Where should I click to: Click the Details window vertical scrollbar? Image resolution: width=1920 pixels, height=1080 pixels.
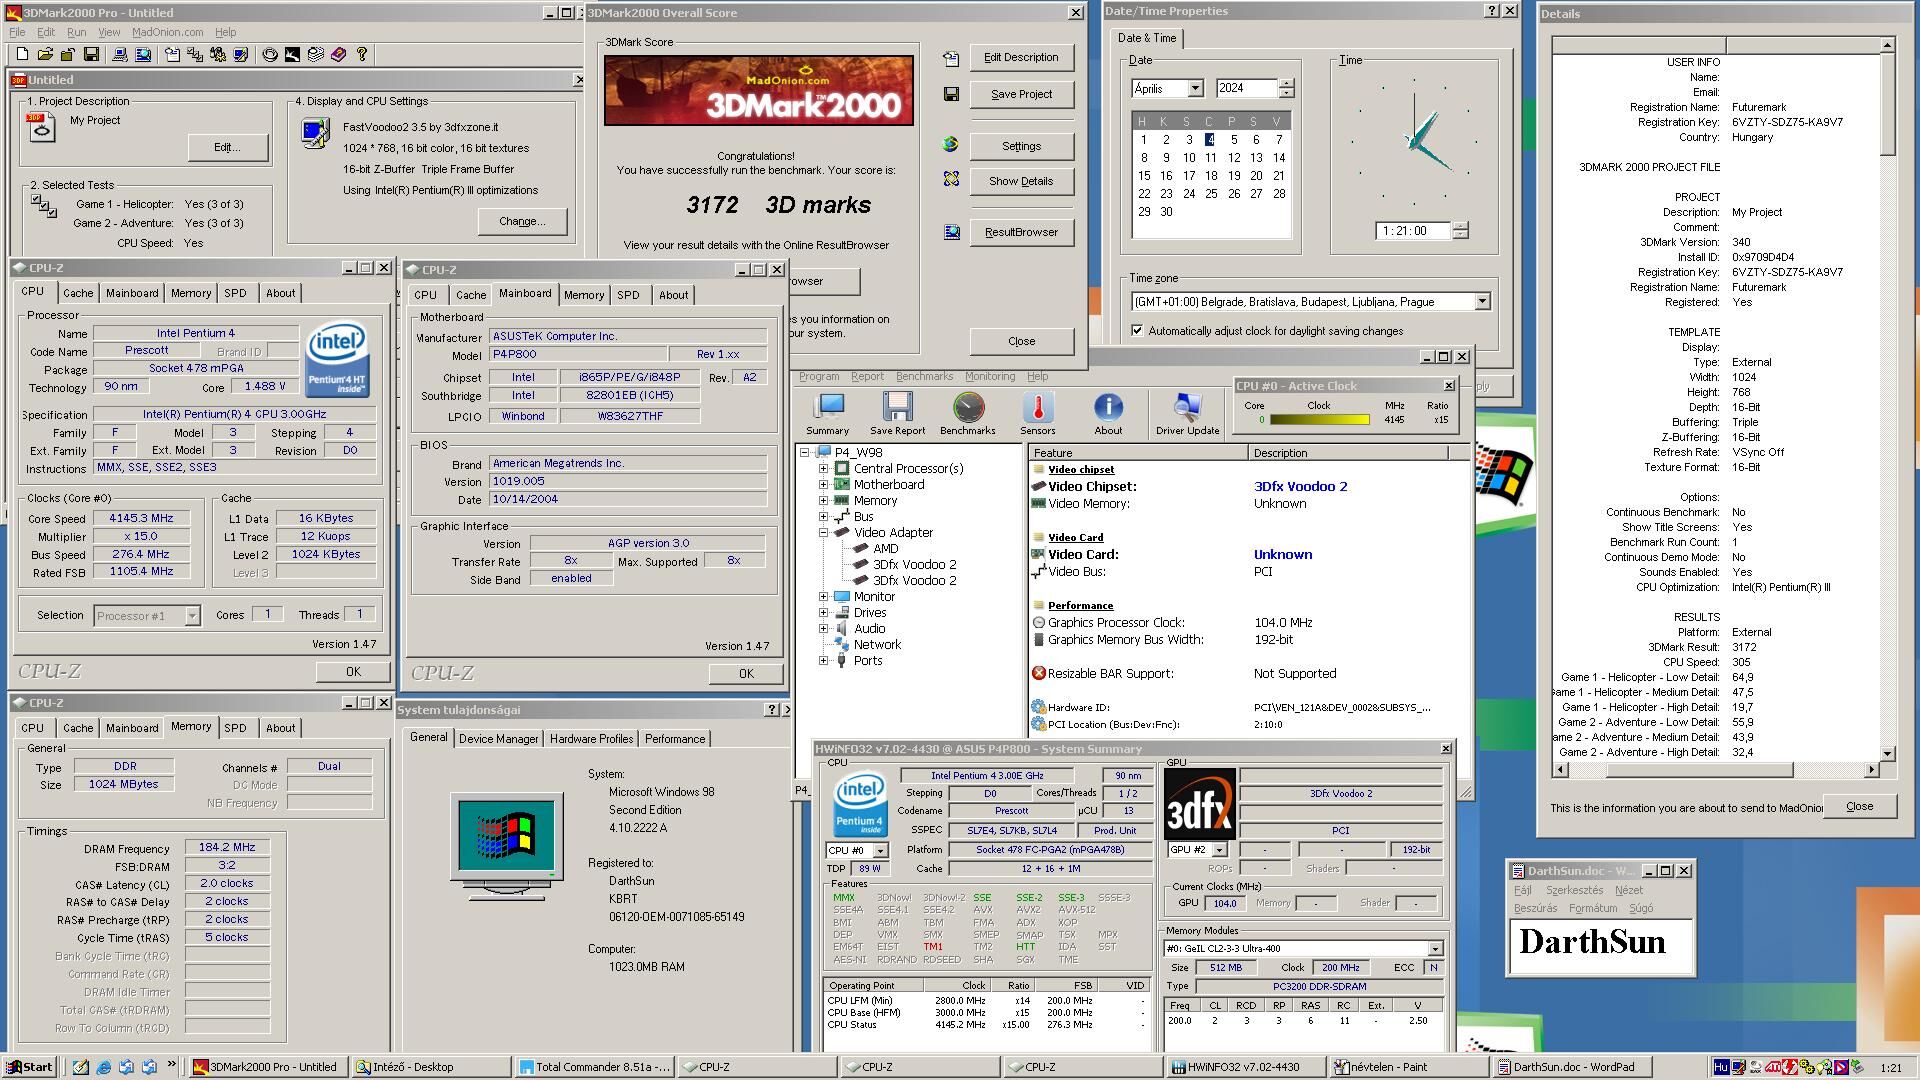tap(1887, 400)
